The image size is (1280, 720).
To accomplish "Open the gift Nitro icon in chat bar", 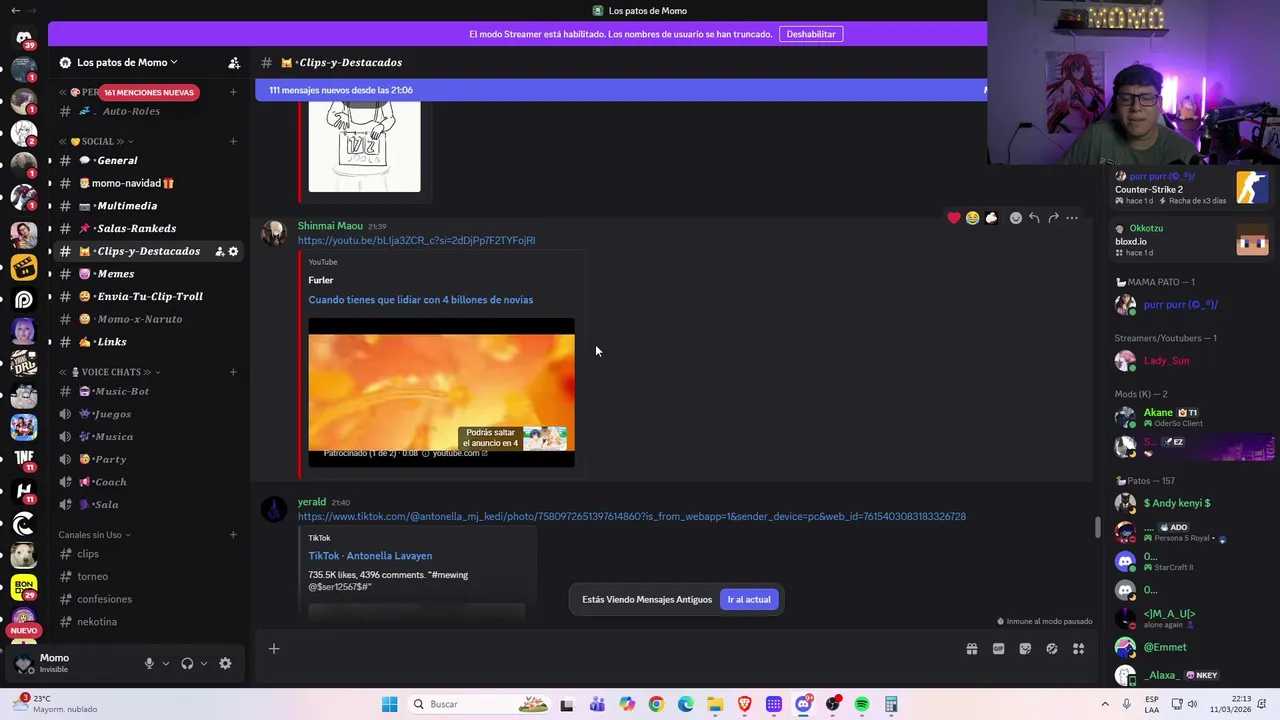I will click(x=971, y=649).
